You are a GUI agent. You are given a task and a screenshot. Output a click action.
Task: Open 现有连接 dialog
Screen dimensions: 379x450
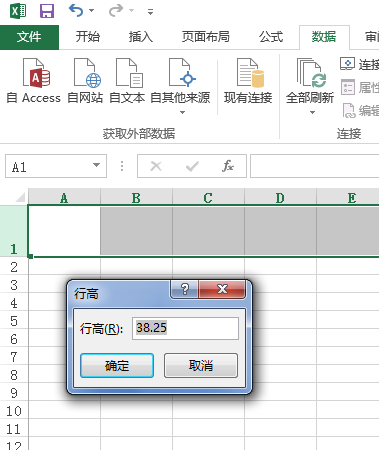[248, 80]
